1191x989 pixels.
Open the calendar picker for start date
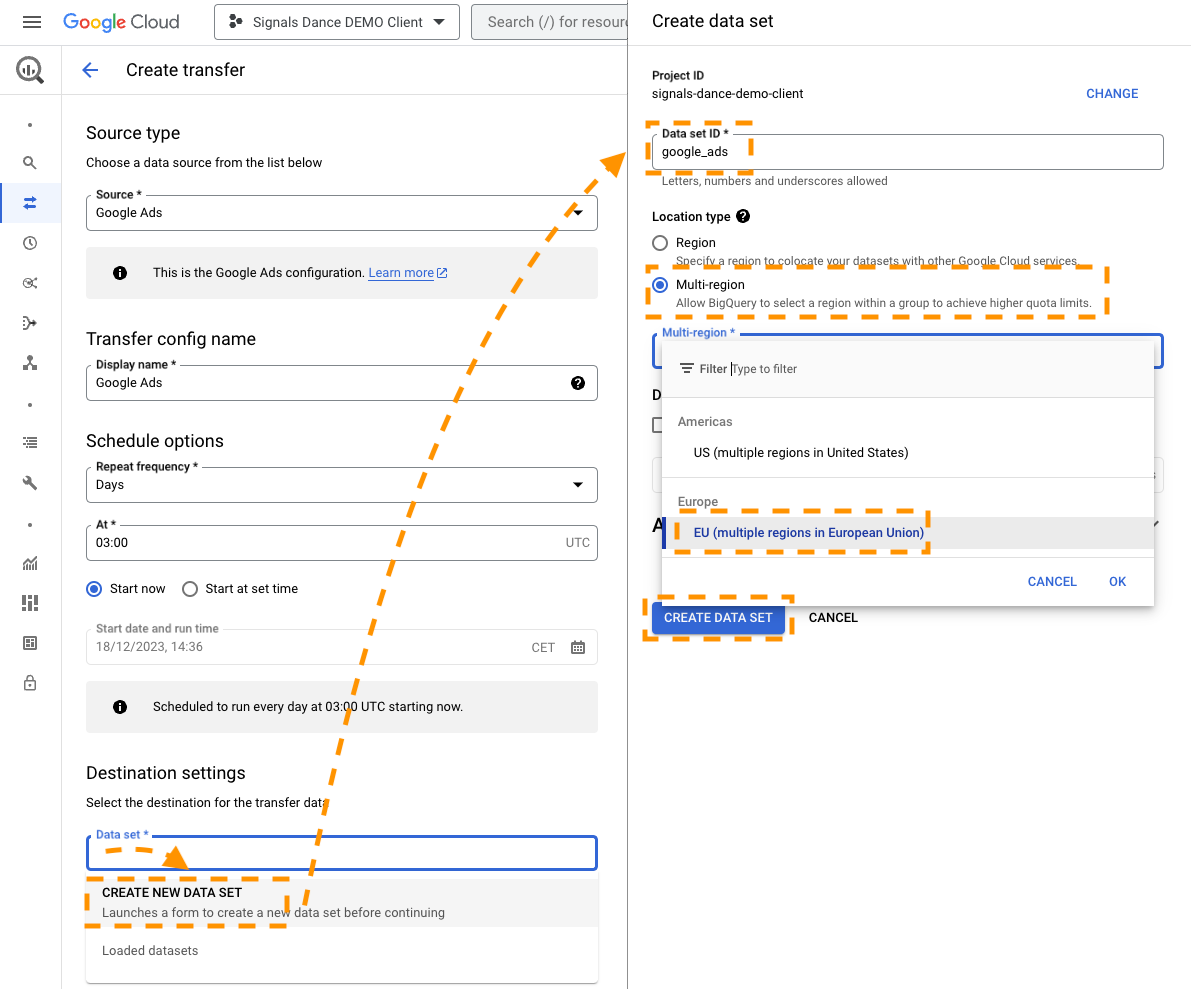(x=578, y=647)
